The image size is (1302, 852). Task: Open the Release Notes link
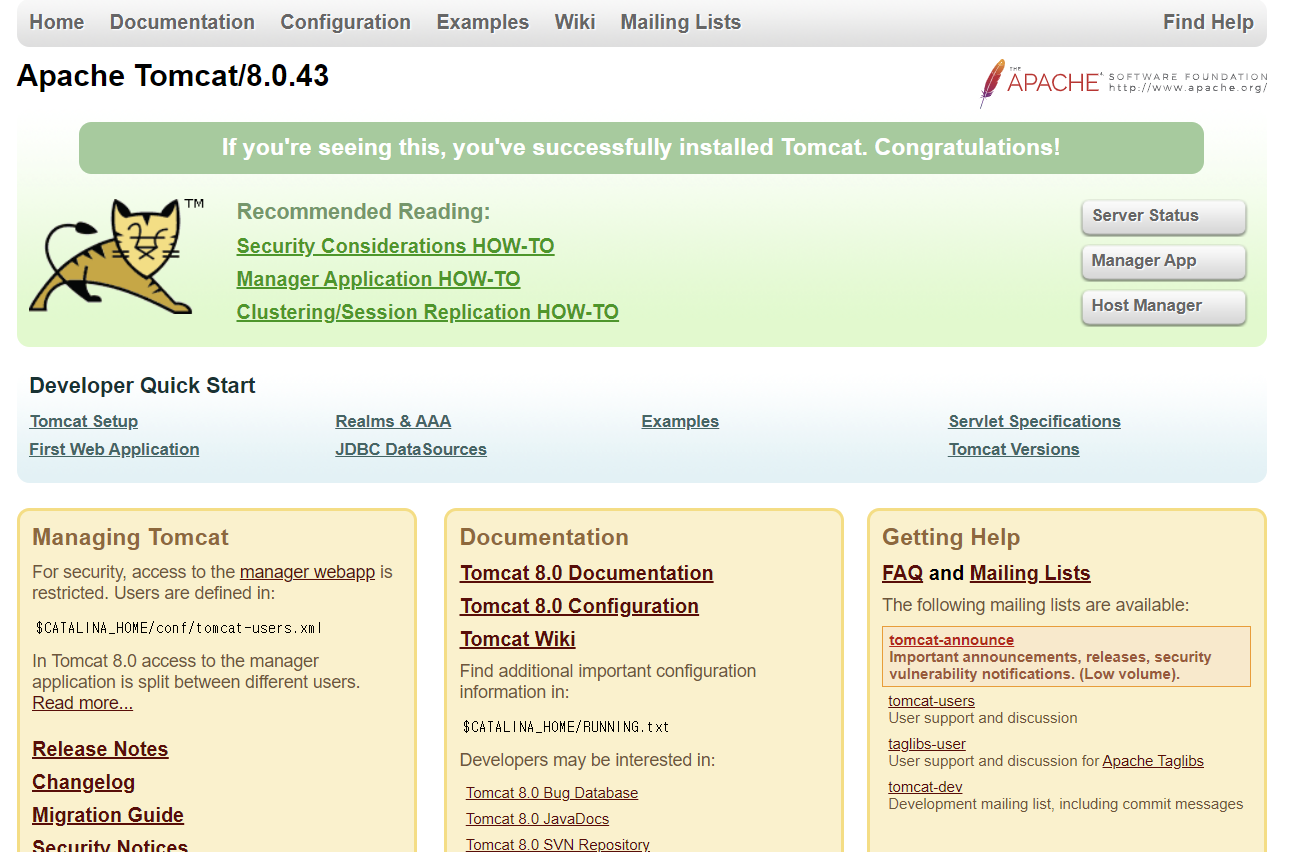(100, 749)
